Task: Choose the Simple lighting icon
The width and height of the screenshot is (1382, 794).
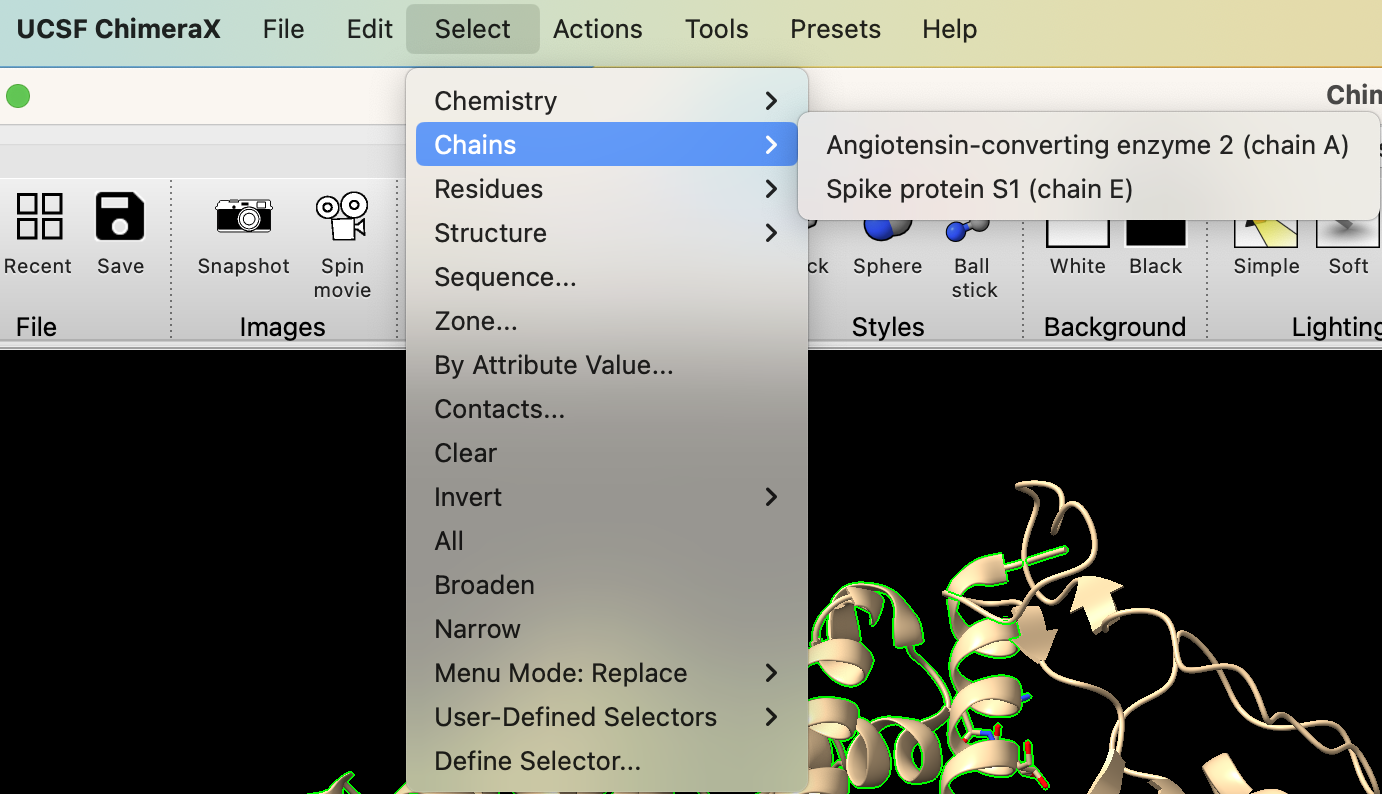Action: click(x=1266, y=228)
